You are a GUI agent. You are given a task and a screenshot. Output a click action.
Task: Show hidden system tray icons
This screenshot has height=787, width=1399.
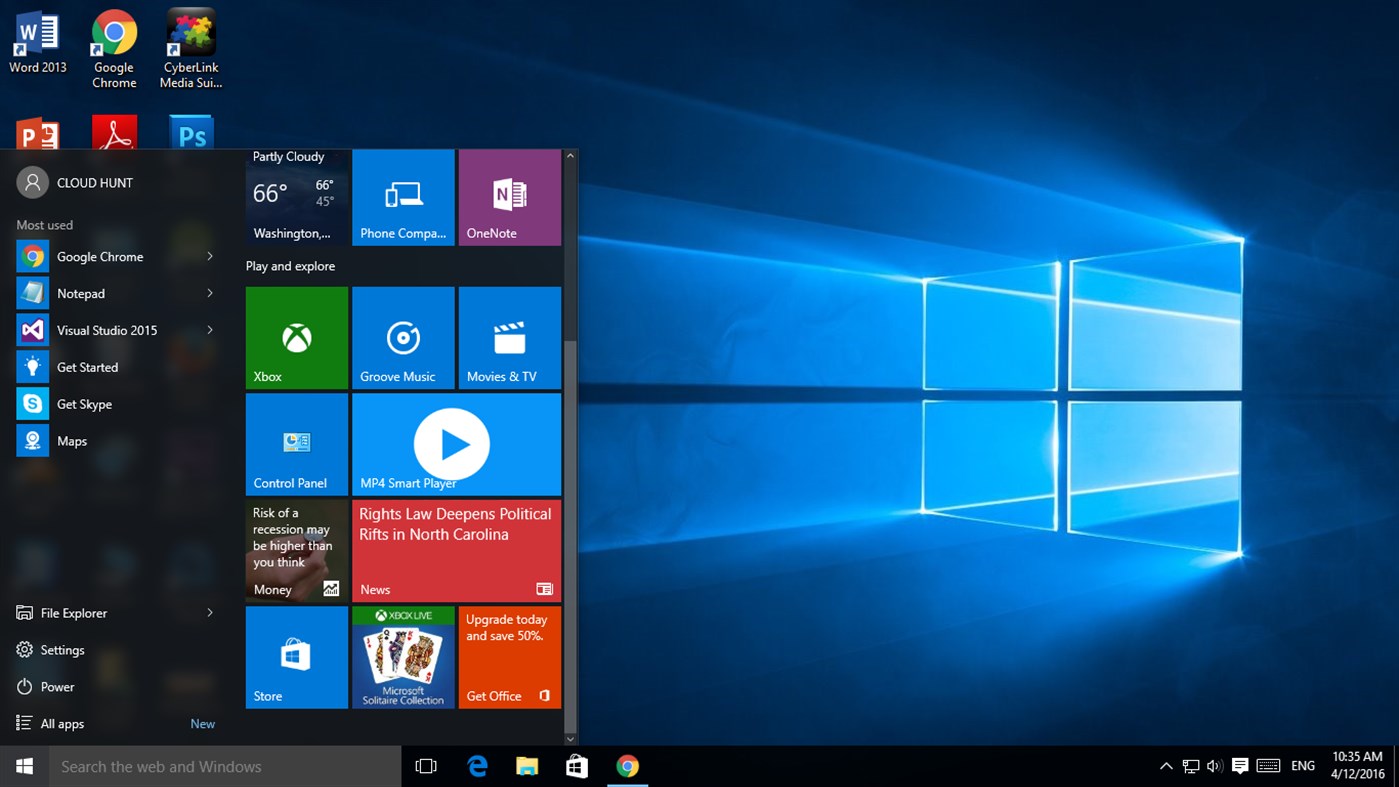point(1166,766)
